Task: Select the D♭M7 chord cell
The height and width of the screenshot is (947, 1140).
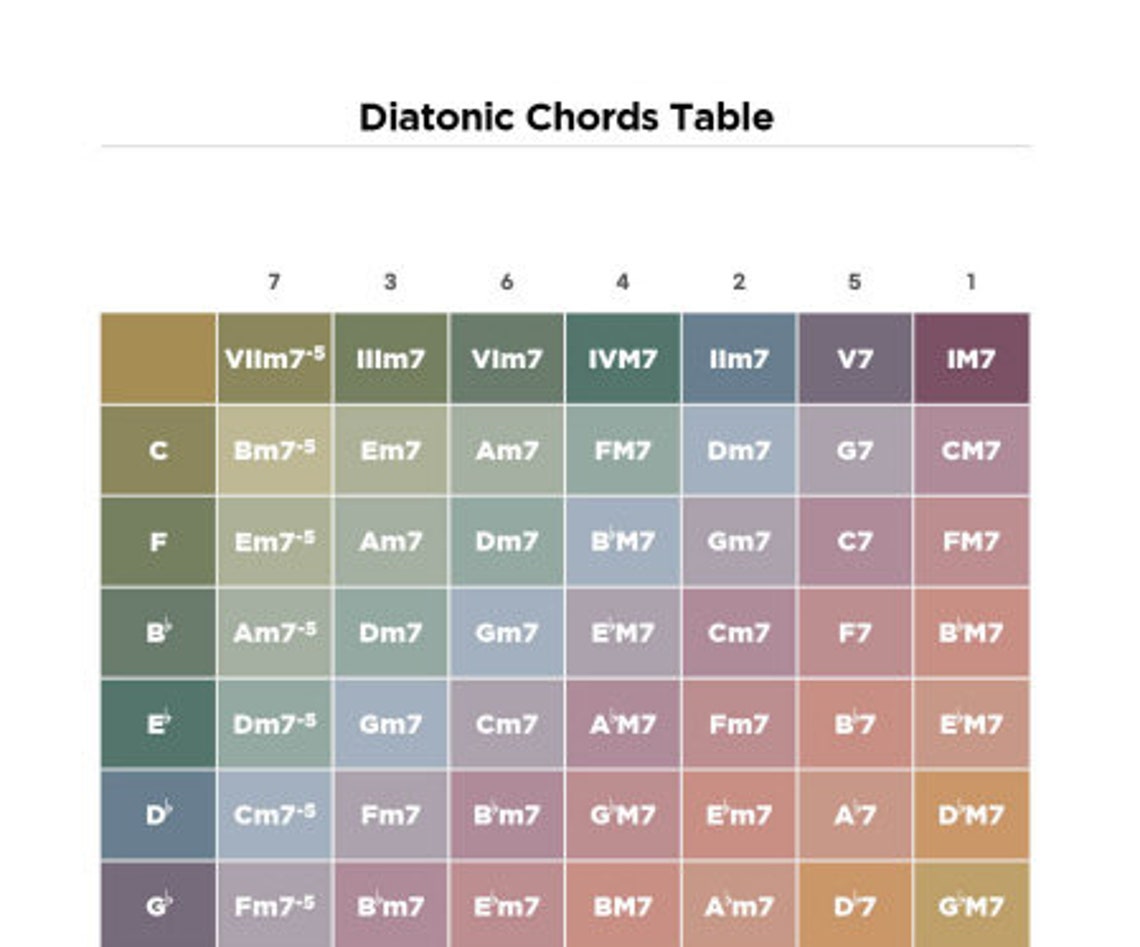Action: (x=971, y=815)
